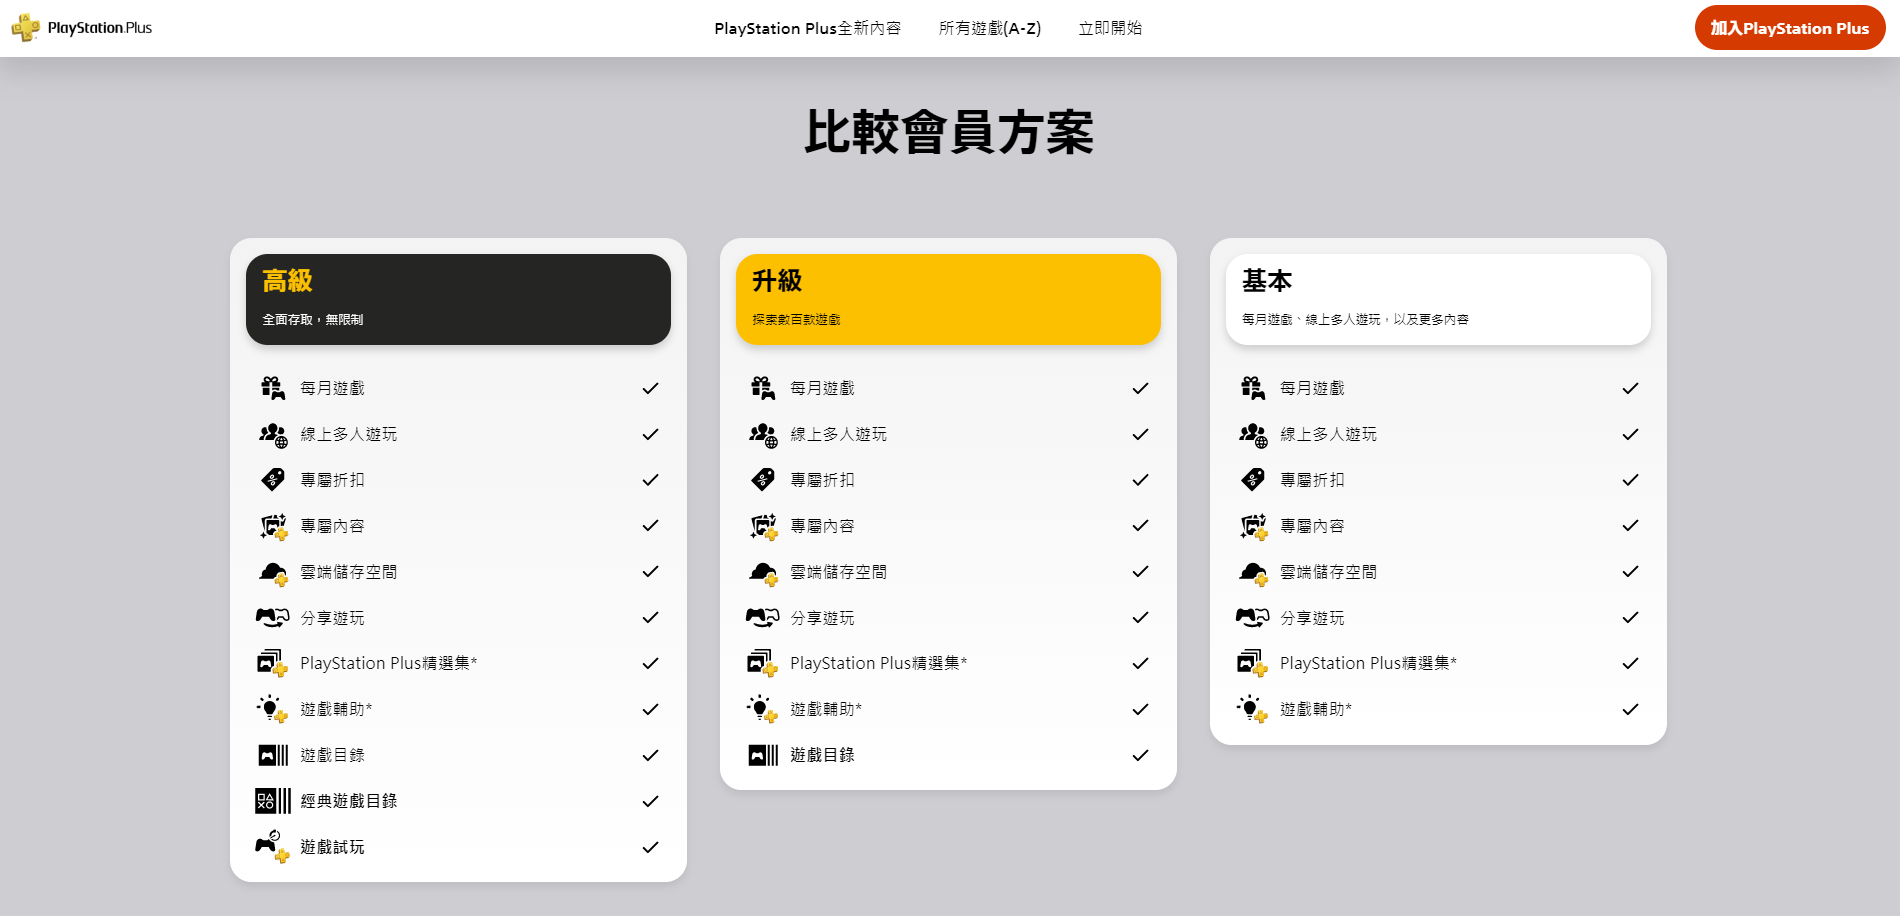Click 經典遊戲目錄 text in 高級 plan
Screen dimensions: 1900x916
(x=348, y=801)
